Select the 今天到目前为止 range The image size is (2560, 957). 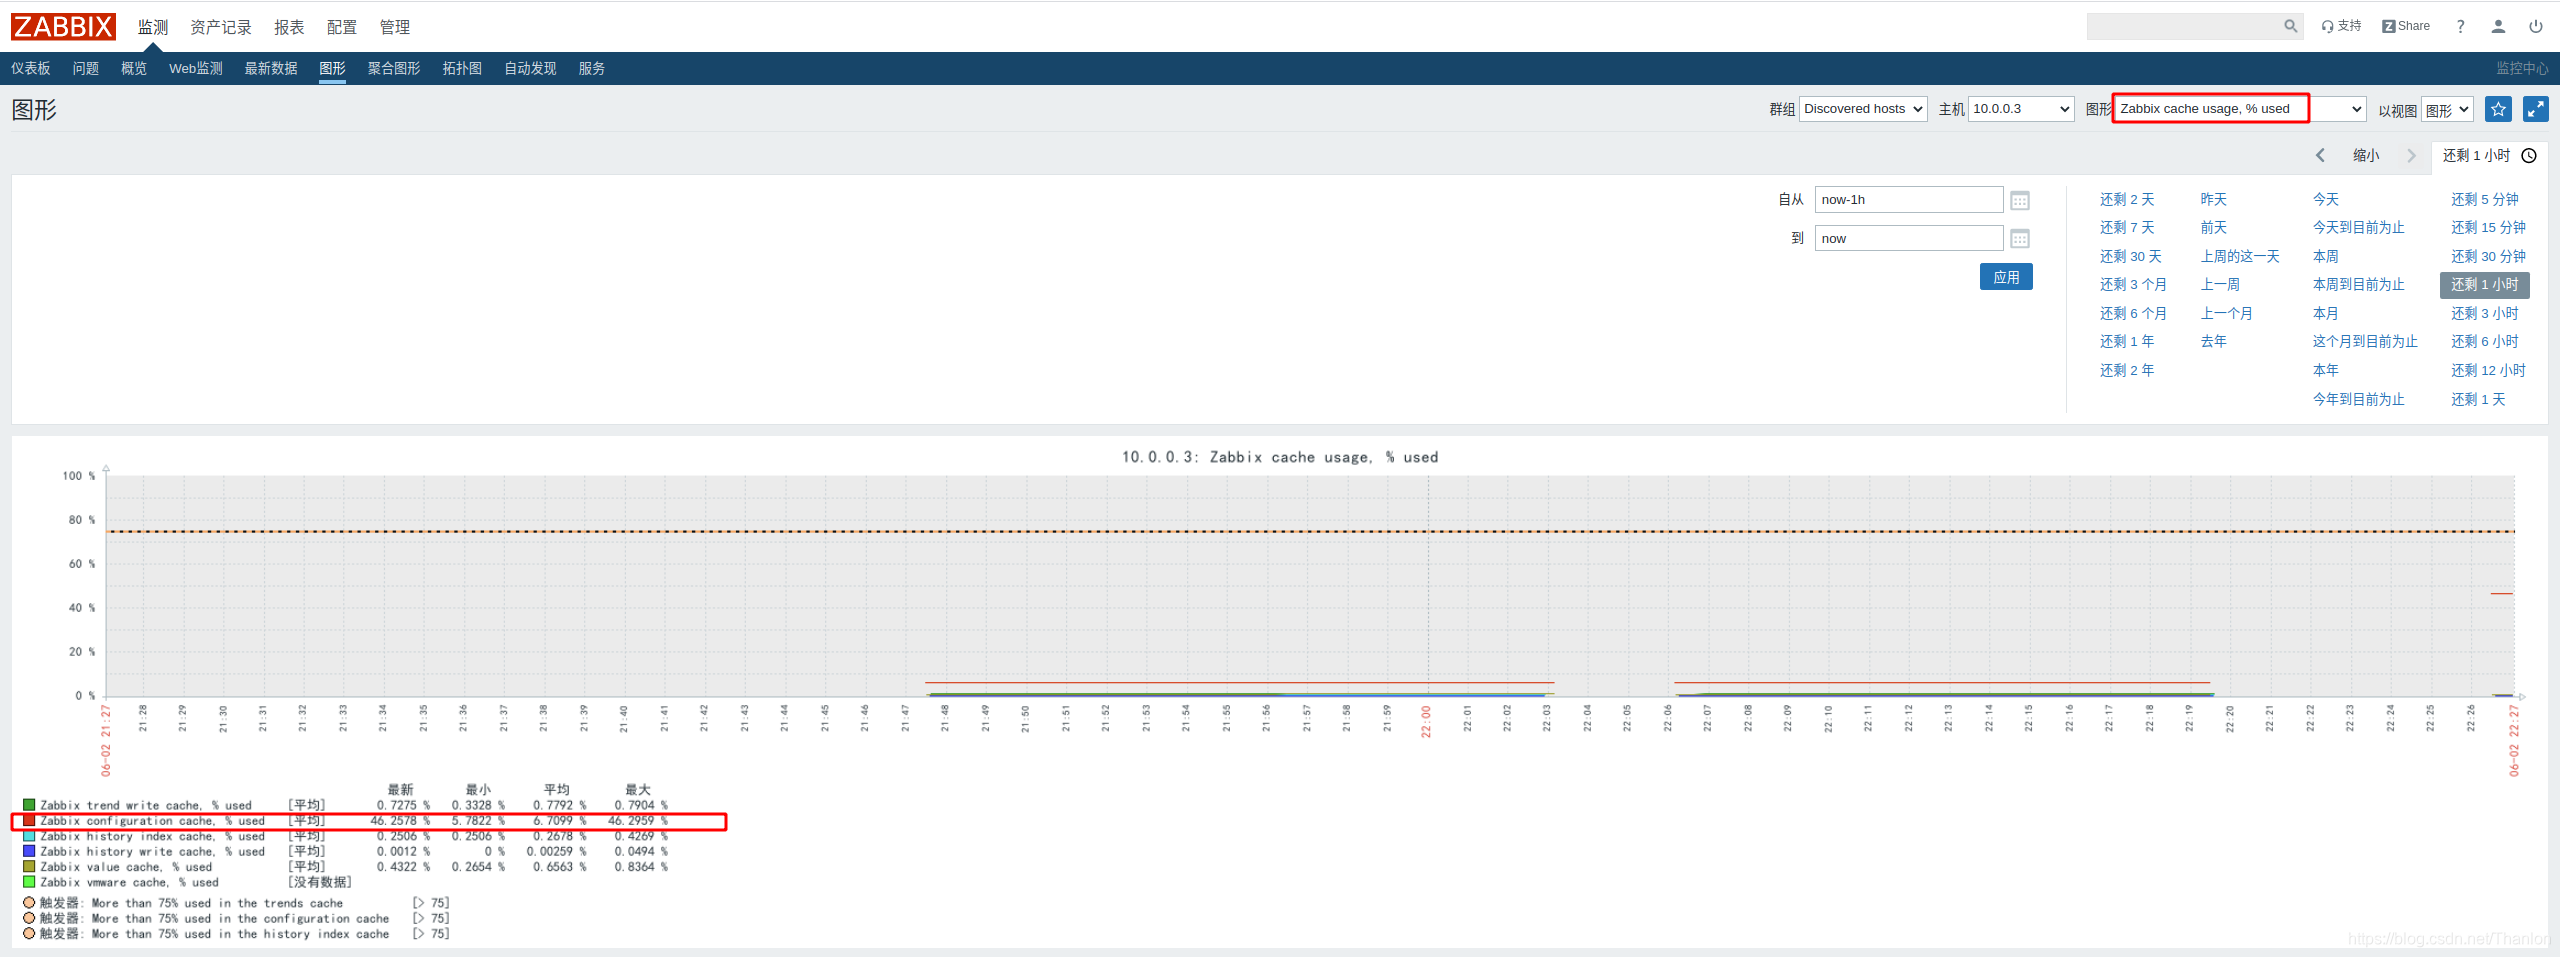tap(2359, 228)
